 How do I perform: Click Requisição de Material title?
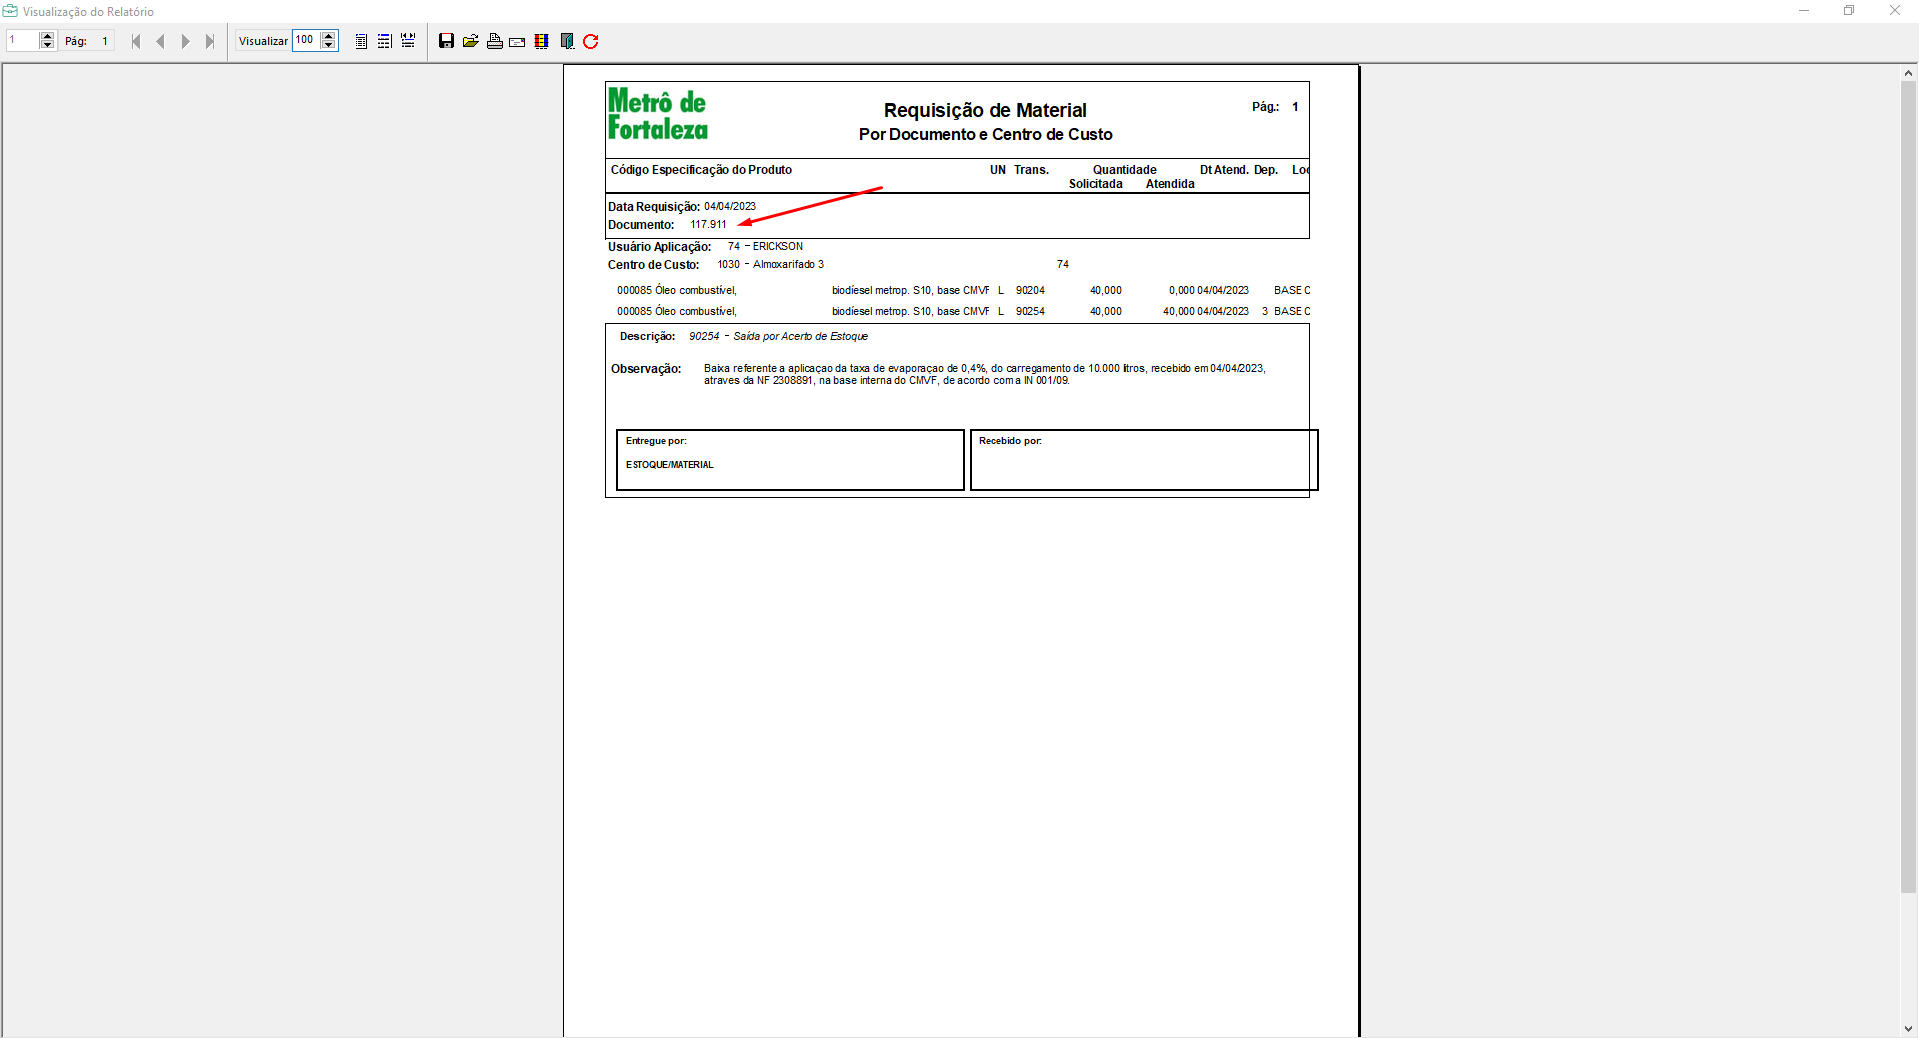(985, 110)
